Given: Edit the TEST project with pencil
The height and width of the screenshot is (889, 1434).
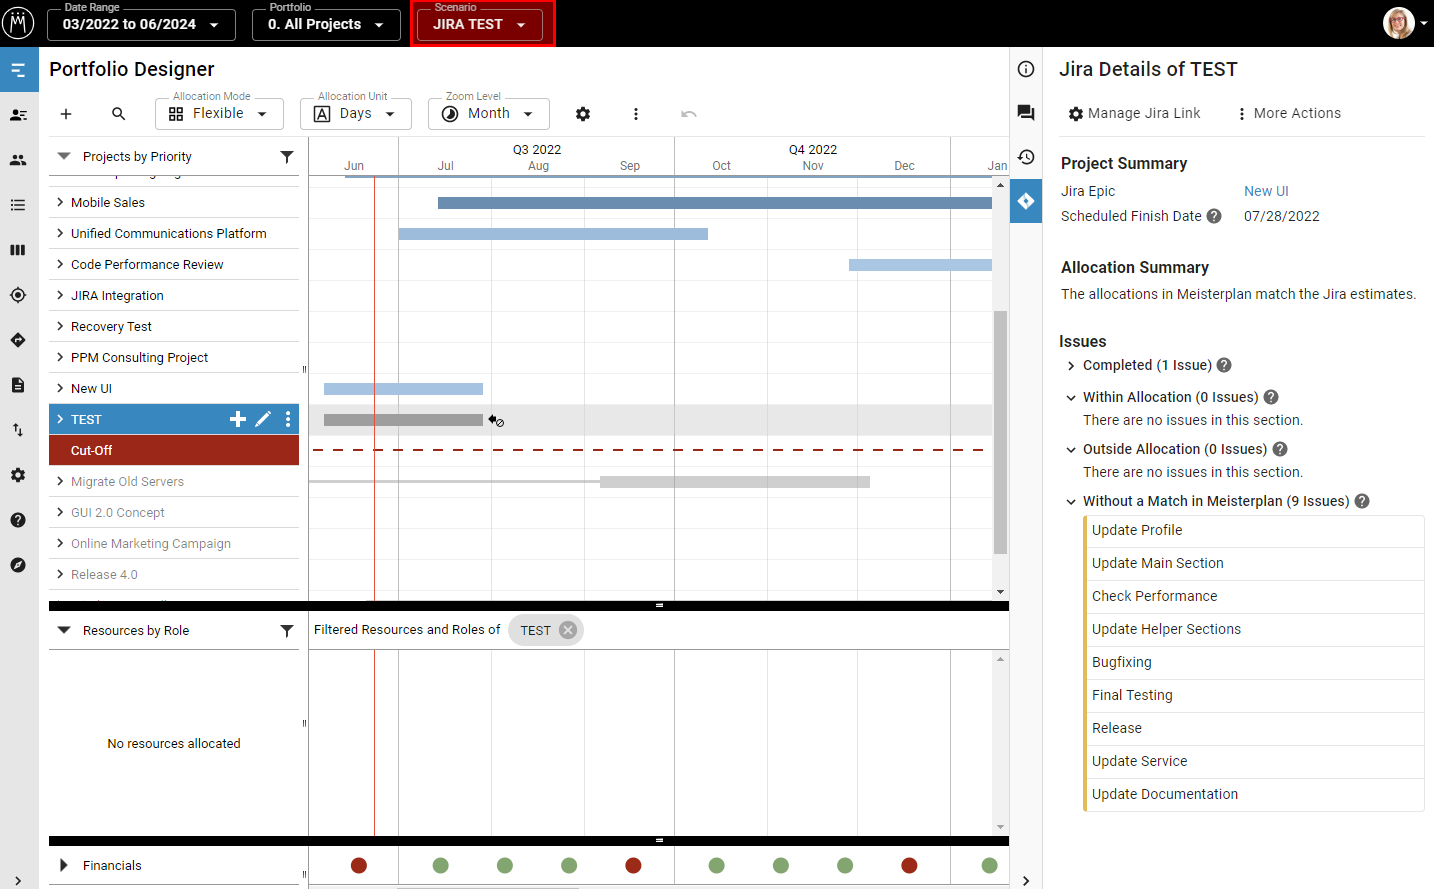Looking at the screenshot, I should pyautogui.click(x=263, y=419).
